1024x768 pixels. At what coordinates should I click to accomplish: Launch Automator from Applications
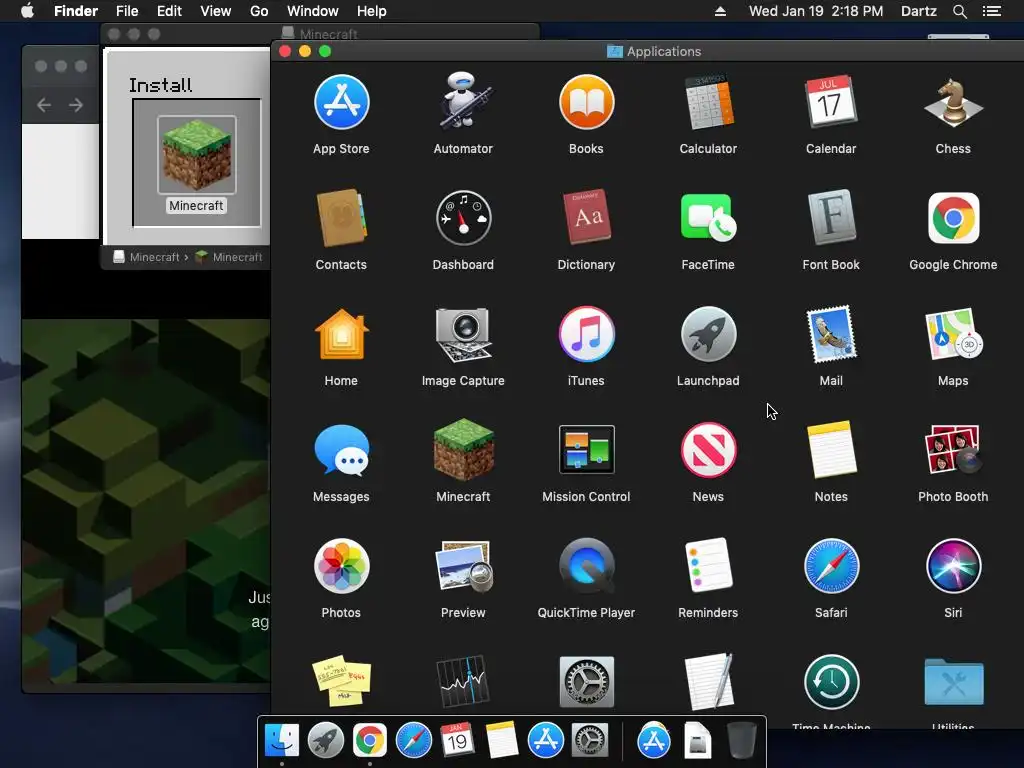pyautogui.click(x=463, y=101)
